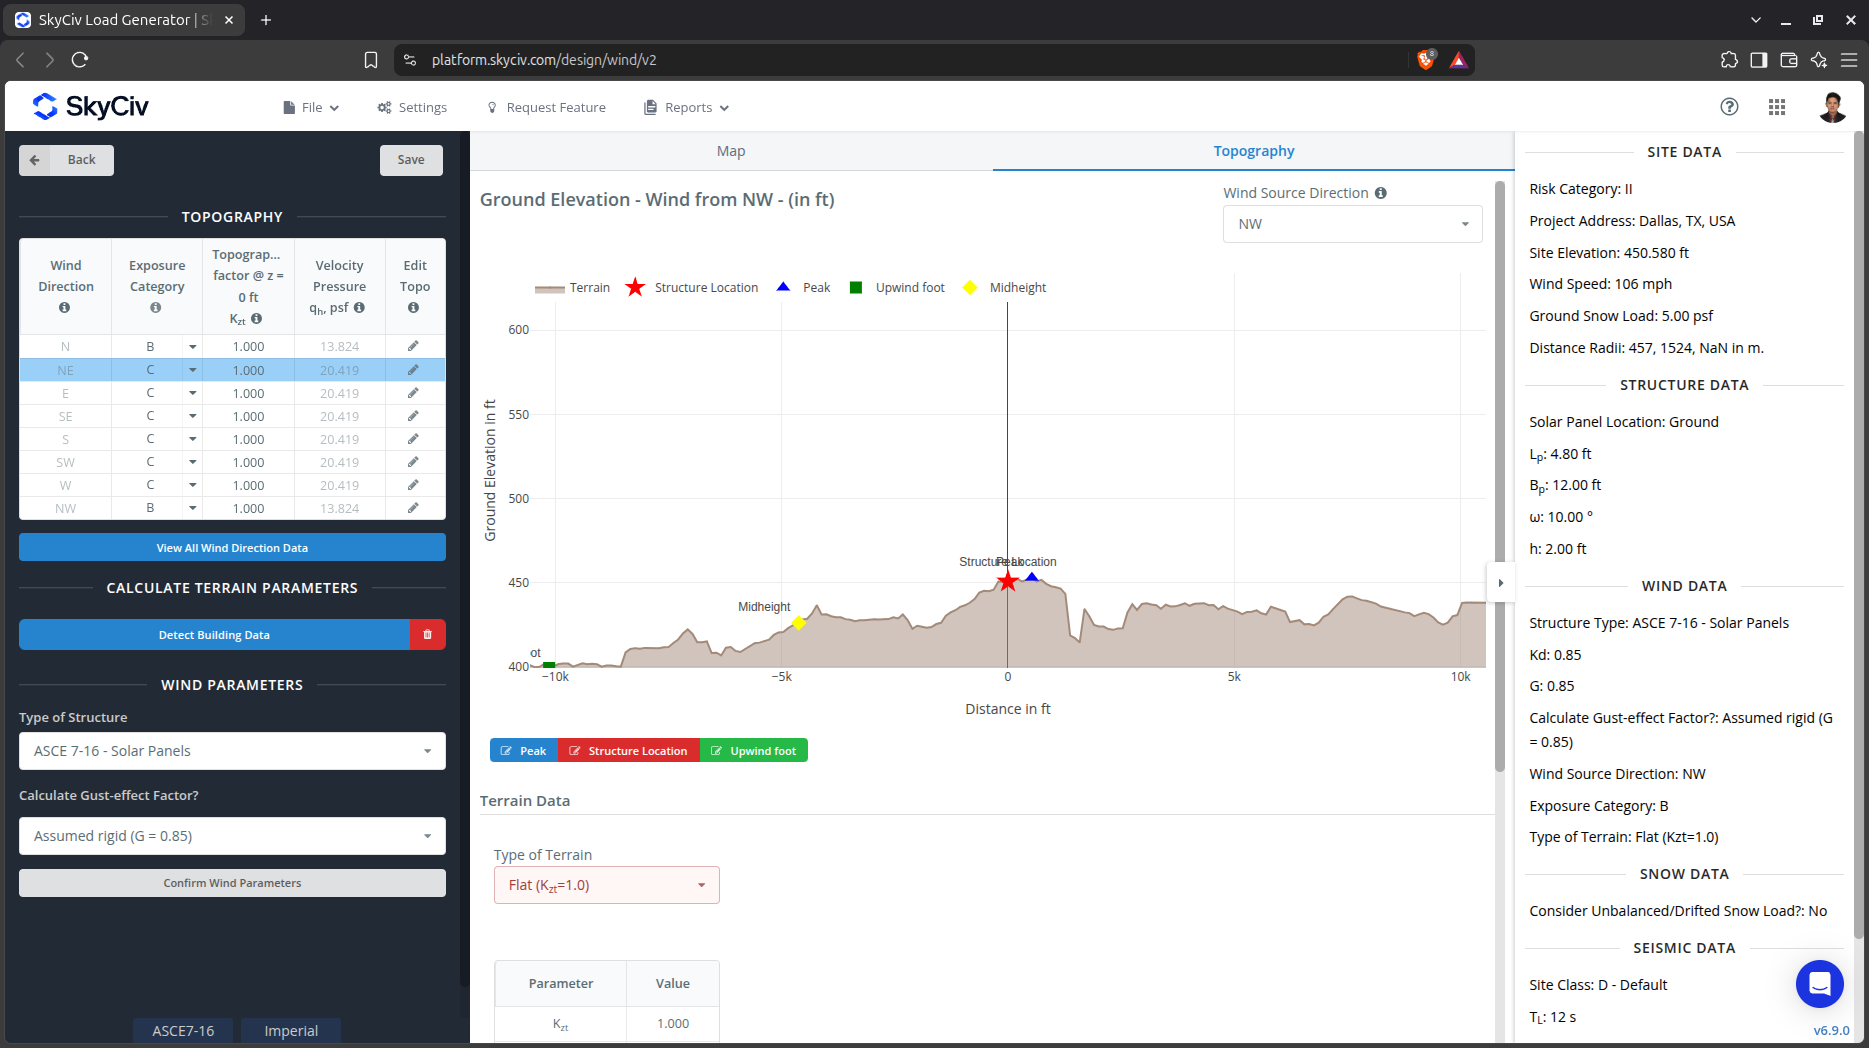
Task: Edit topography for NE wind direction row
Action: coord(413,370)
